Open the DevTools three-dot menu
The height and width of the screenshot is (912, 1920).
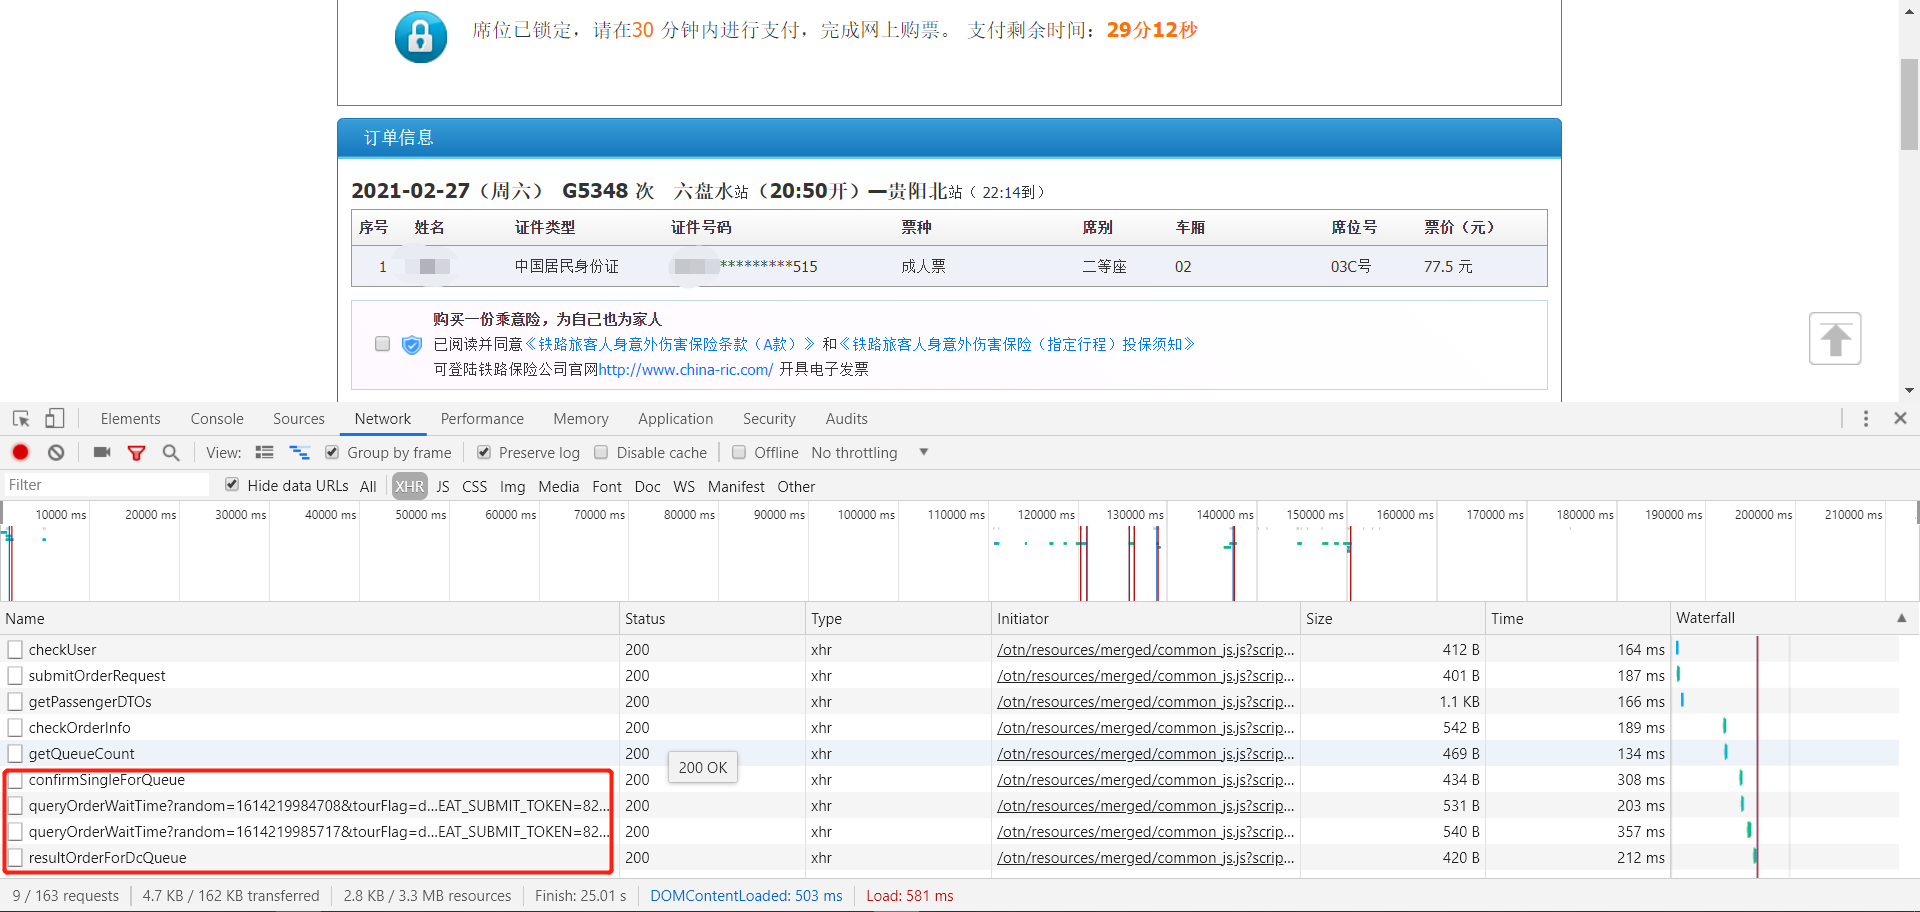point(1866,418)
